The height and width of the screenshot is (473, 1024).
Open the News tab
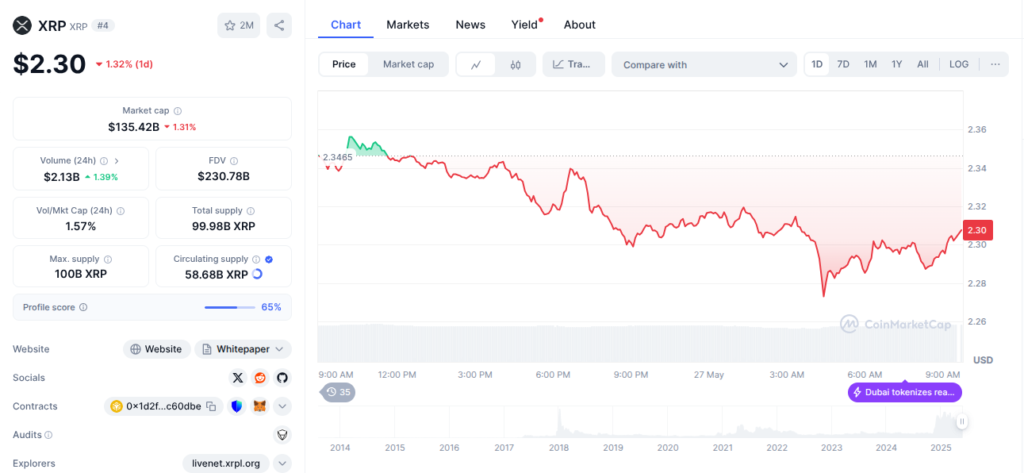pyautogui.click(x=470, y=25)
